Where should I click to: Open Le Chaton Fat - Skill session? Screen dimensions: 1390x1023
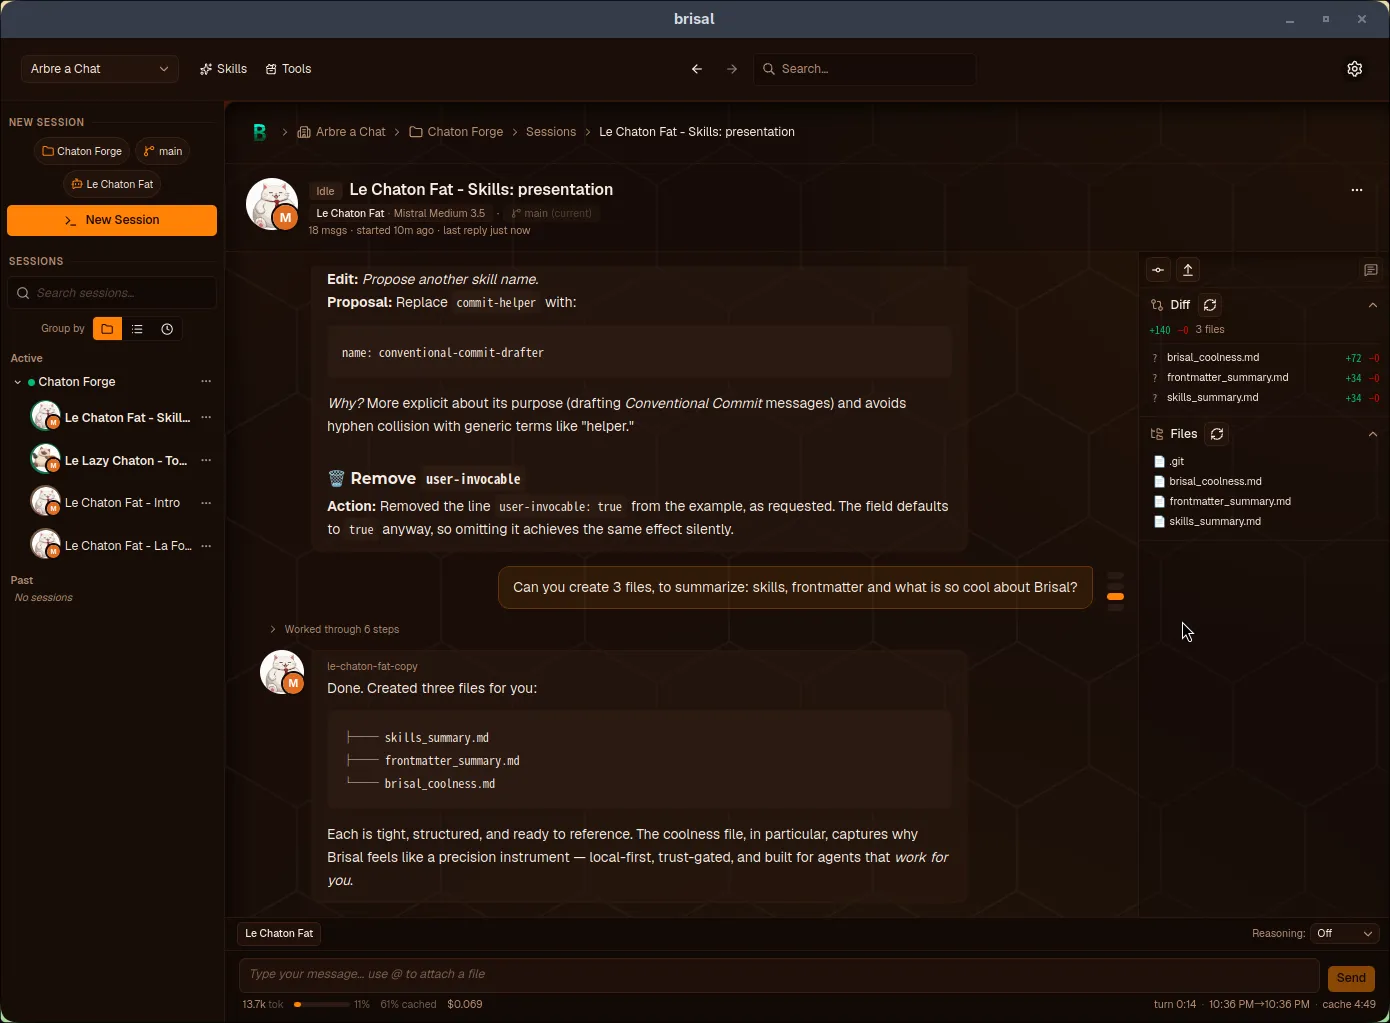point(112,418)
